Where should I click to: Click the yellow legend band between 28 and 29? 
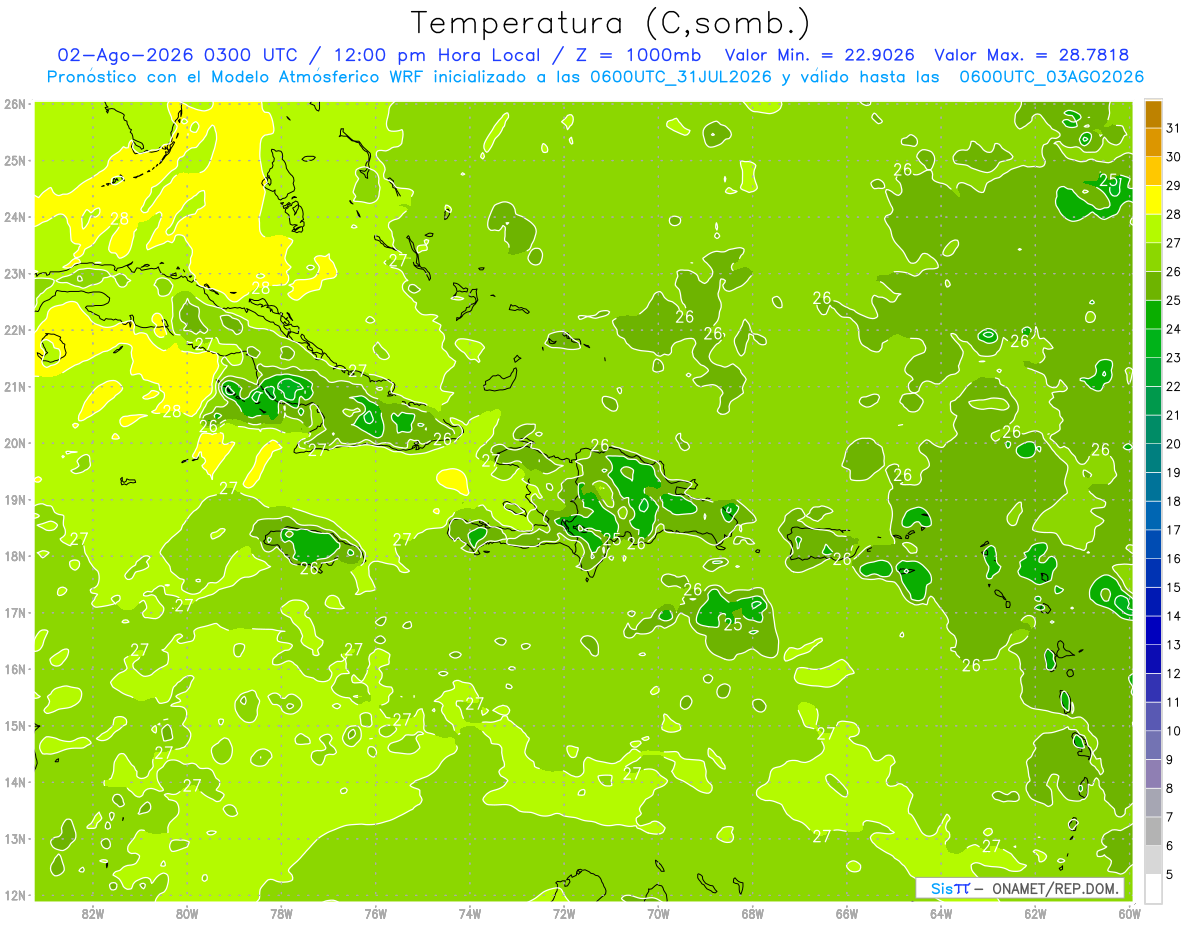pyautogui.click(x=1153, y=200)
